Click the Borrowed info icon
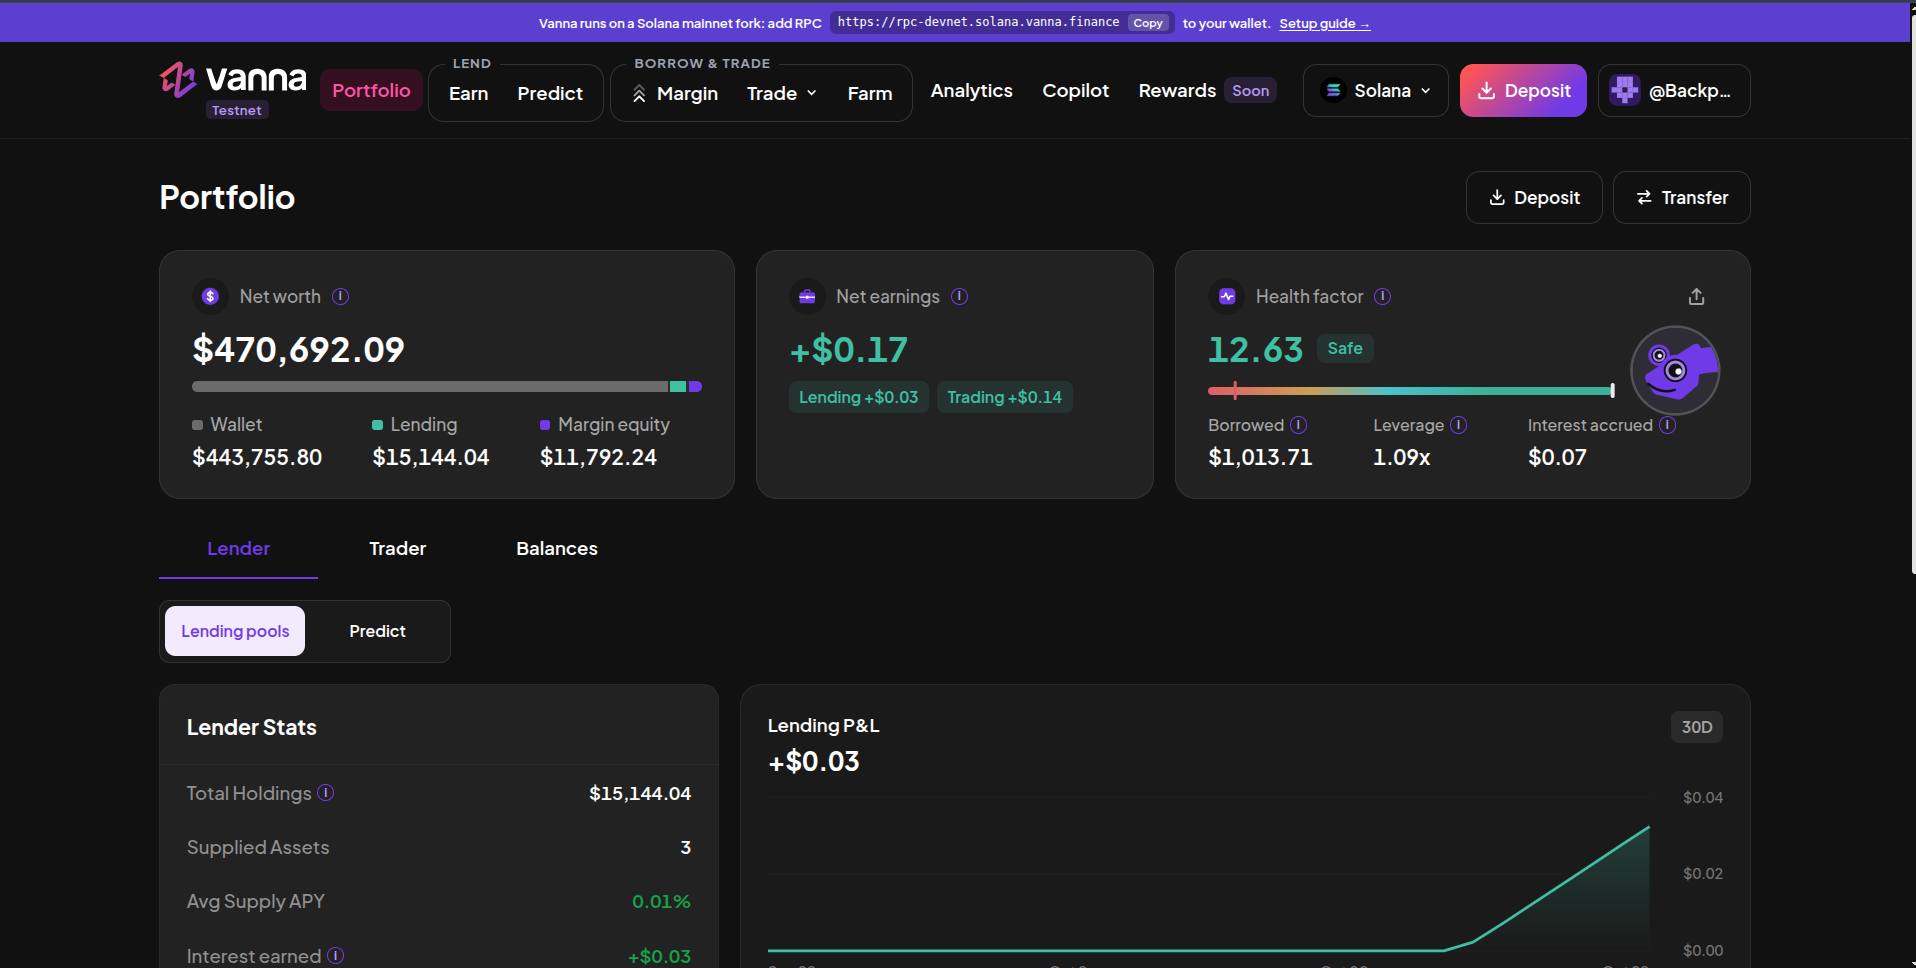The width and height of the screenshot is (1916, 968). (x=1298, y=425)
